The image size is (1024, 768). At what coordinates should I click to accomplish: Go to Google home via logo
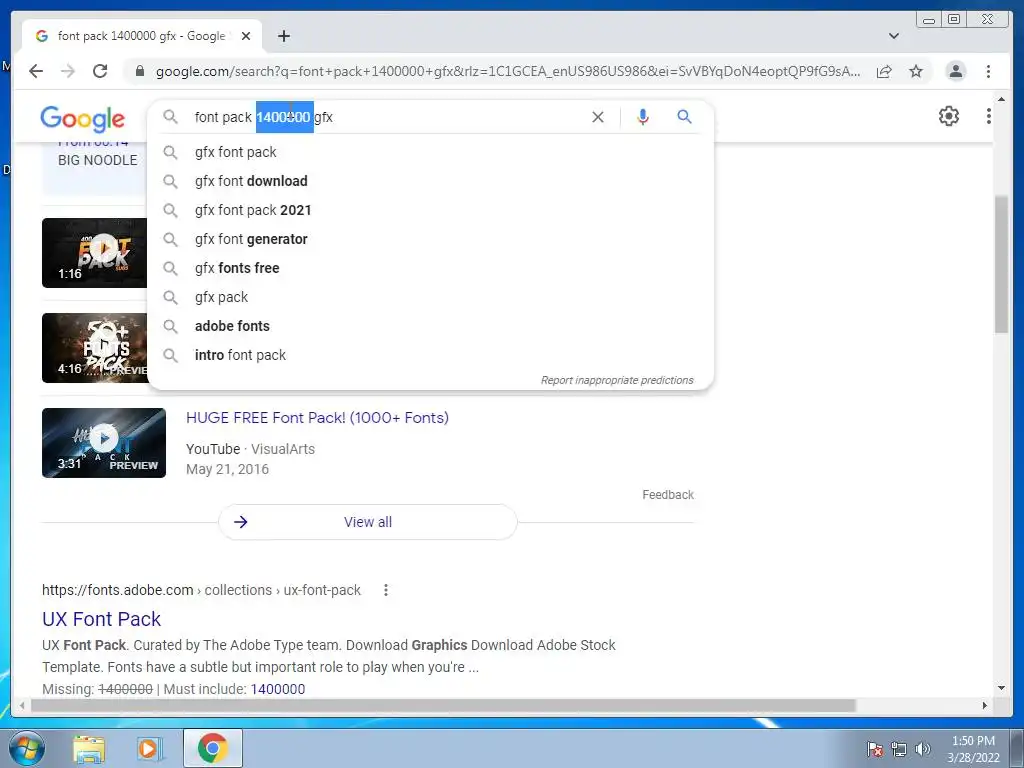tap(82, 119)
